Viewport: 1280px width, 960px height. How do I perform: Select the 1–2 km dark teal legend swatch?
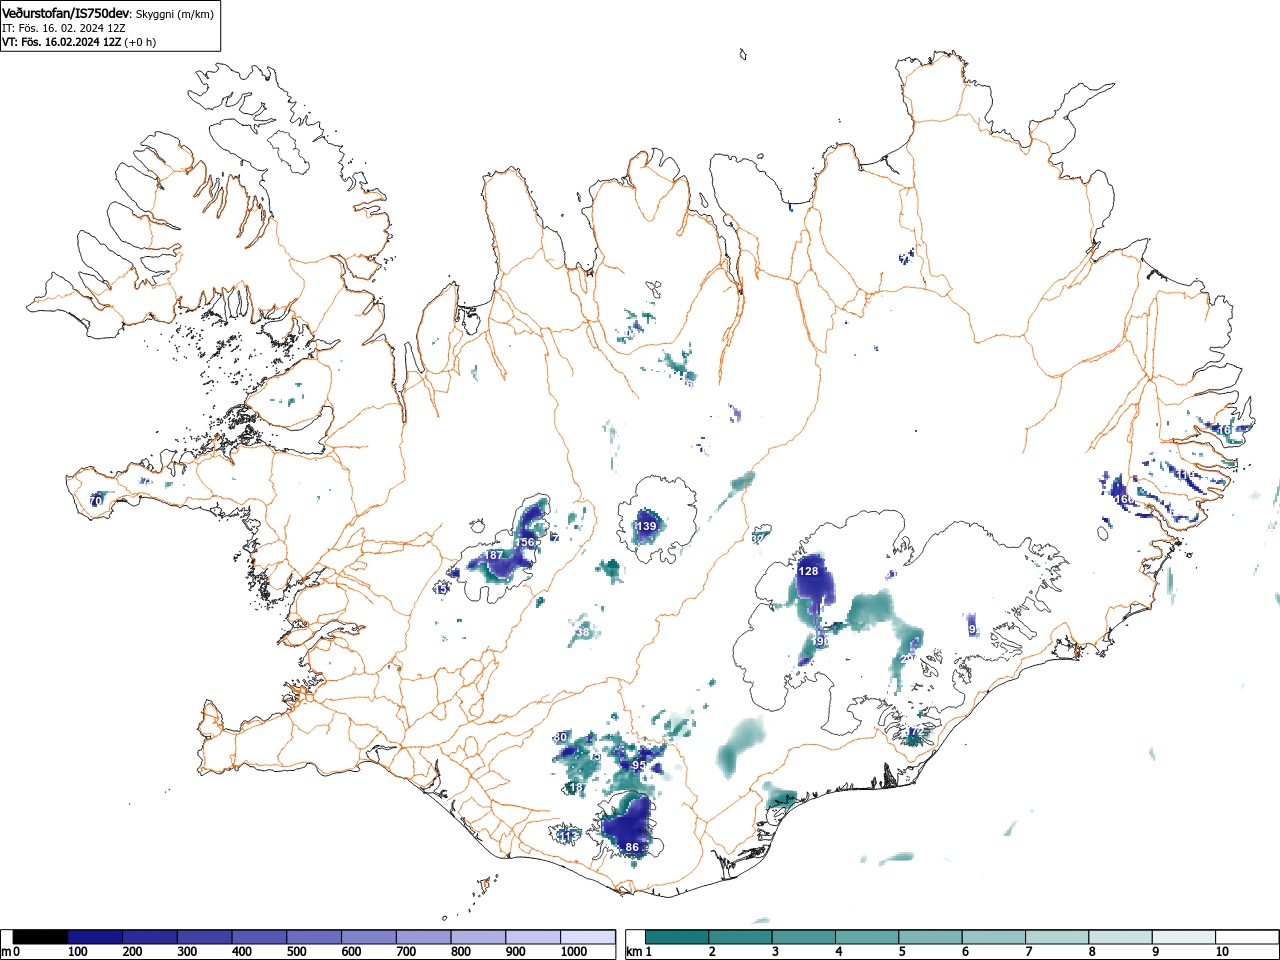click(x=679, y=937)
